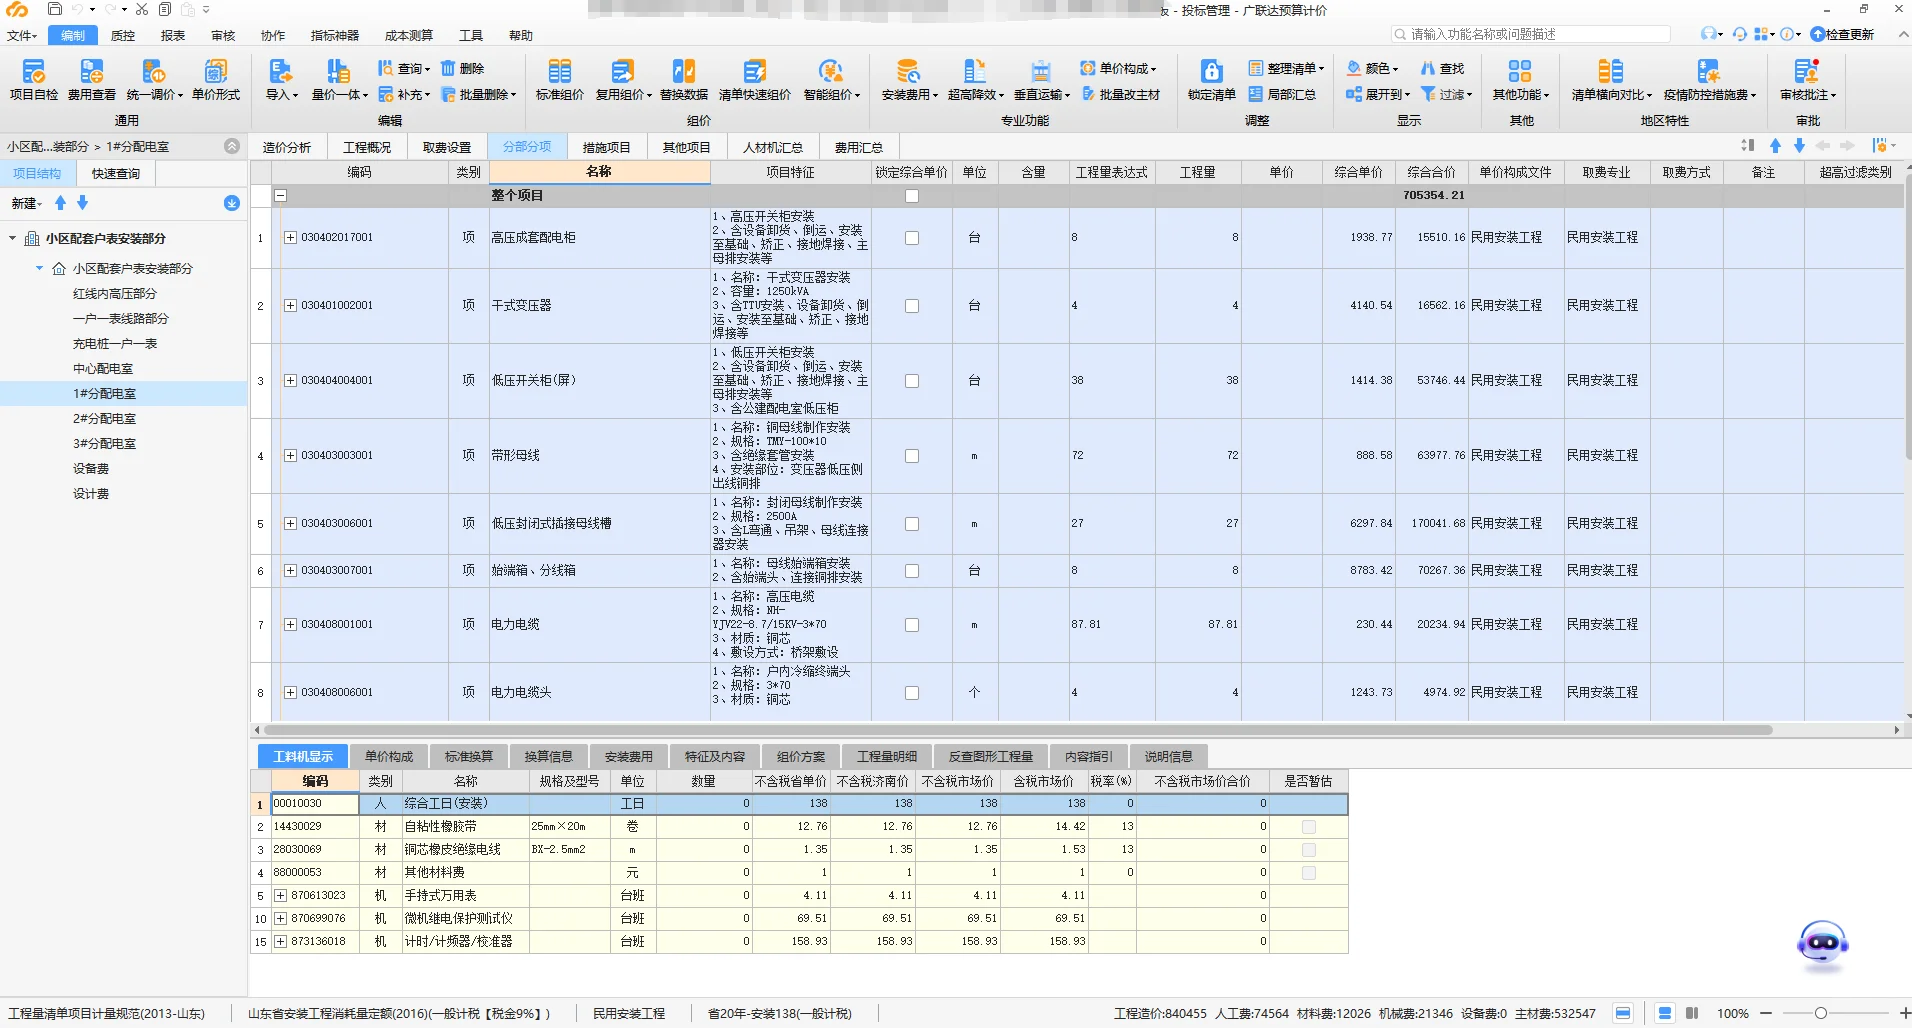Toggle 锁定综合单价 checkbox for 低压封闭式插接母线槽
1912x1028 pixels.
pyautogui.click(x=912, y=524)
